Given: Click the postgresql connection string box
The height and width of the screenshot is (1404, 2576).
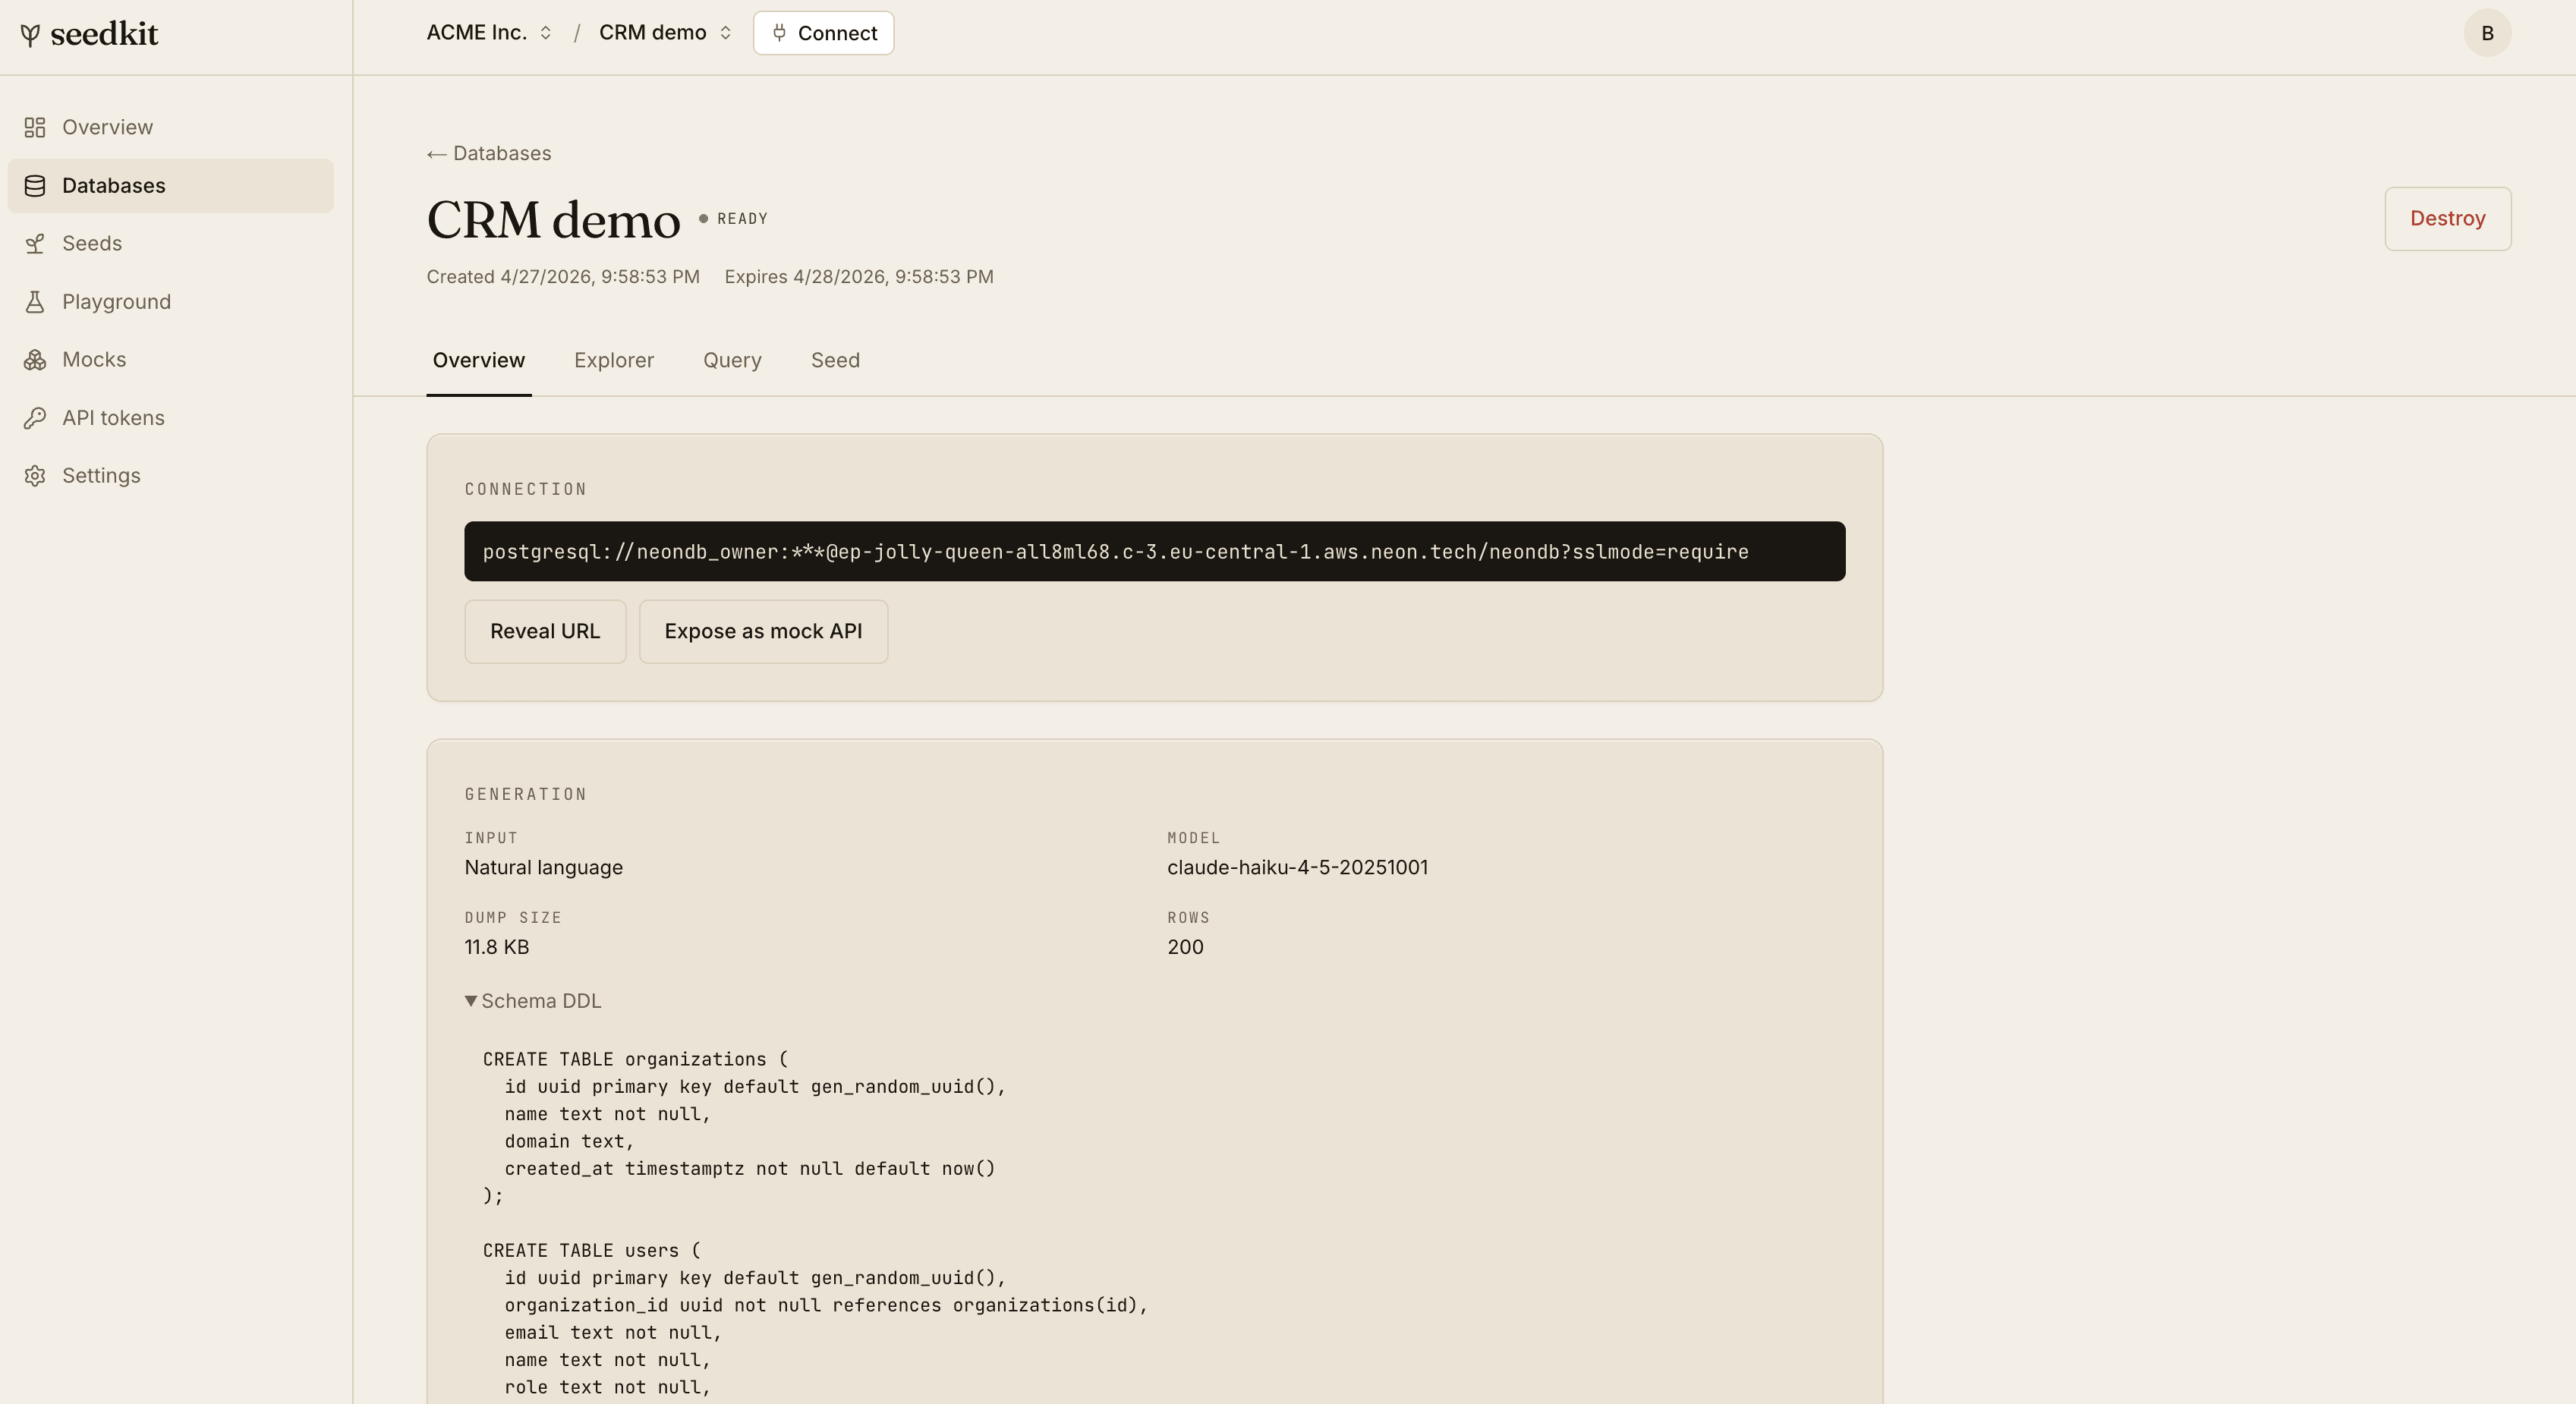Looking at the screenshot, I should click(1154, 551).
